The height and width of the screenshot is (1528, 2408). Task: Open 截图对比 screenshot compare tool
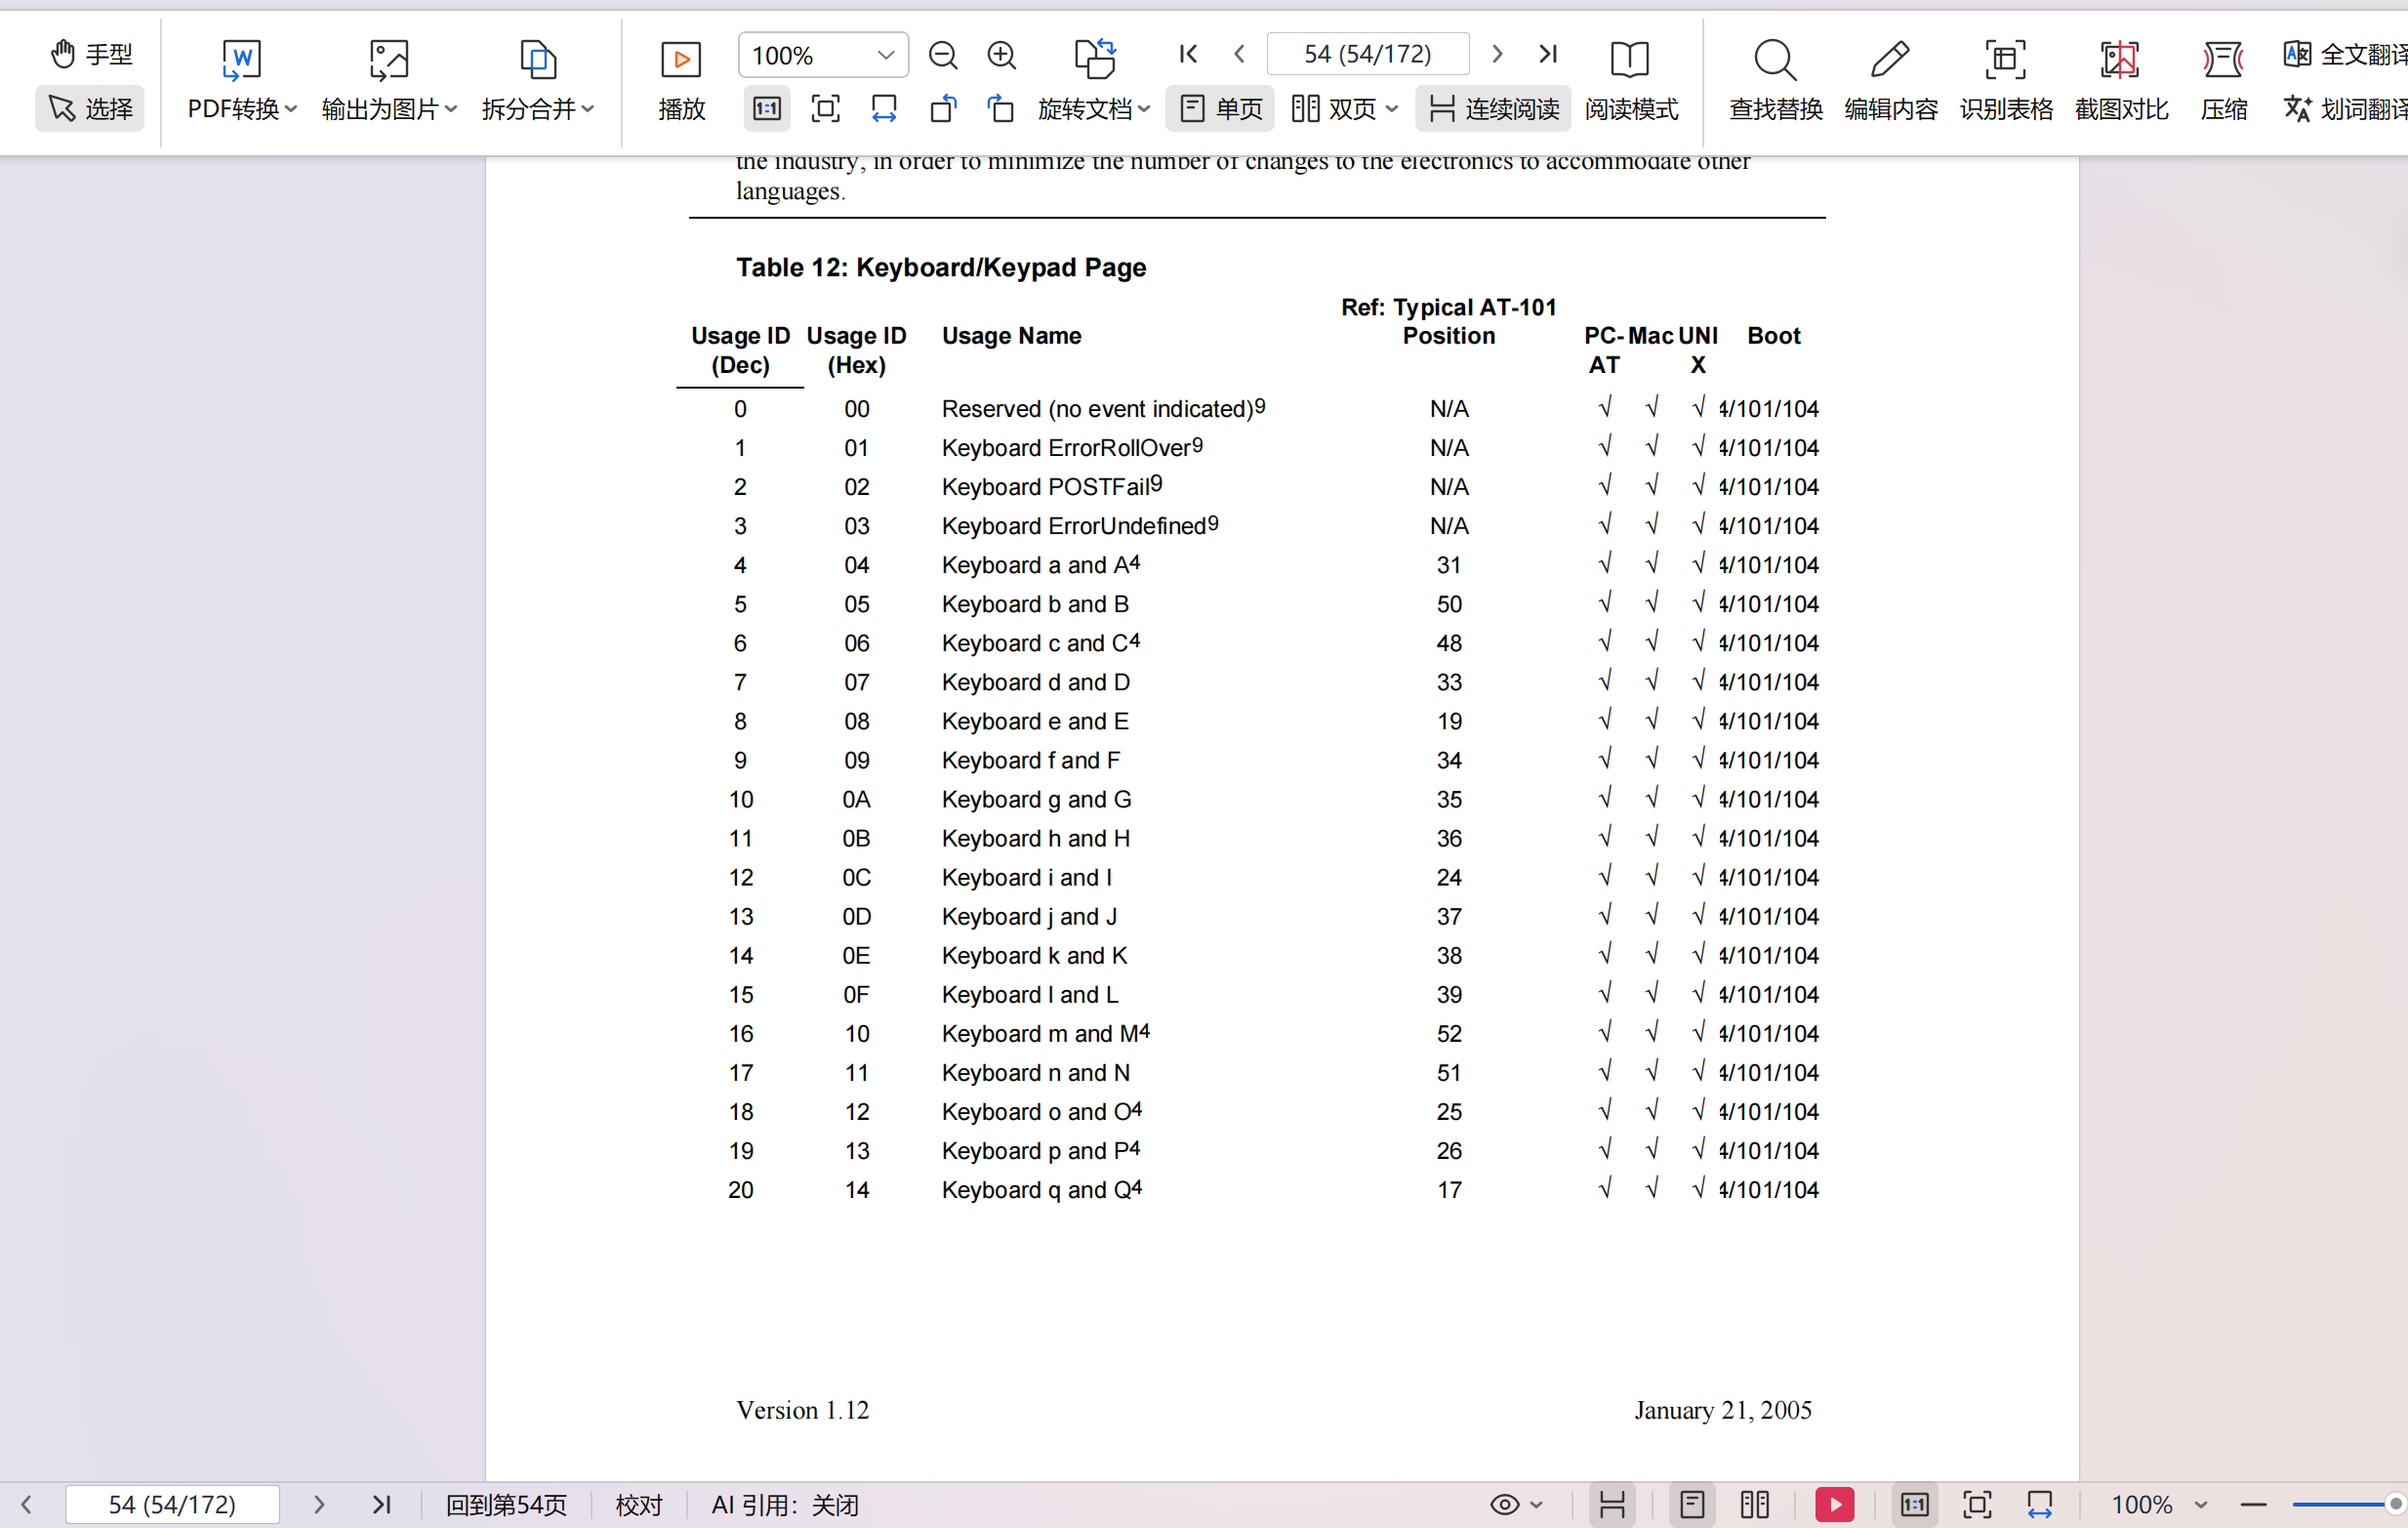tap(2121, 81)
